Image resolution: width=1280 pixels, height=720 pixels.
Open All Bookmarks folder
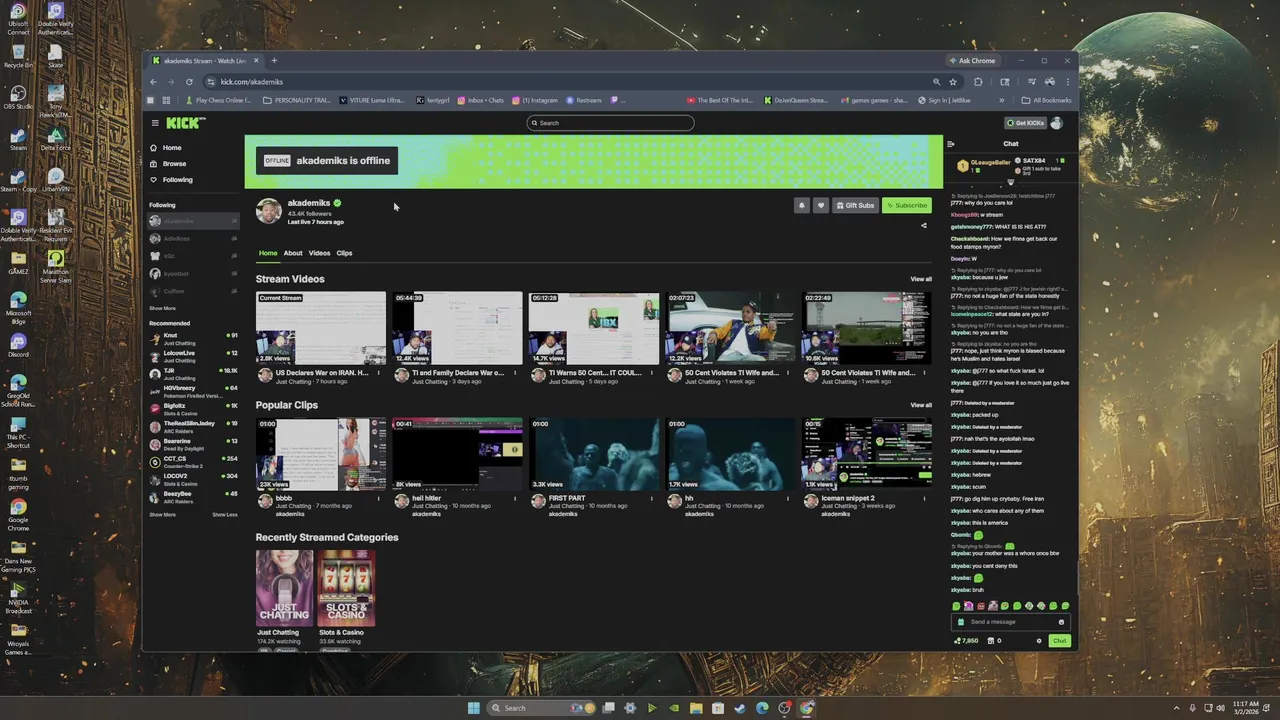pos(1046,100)
